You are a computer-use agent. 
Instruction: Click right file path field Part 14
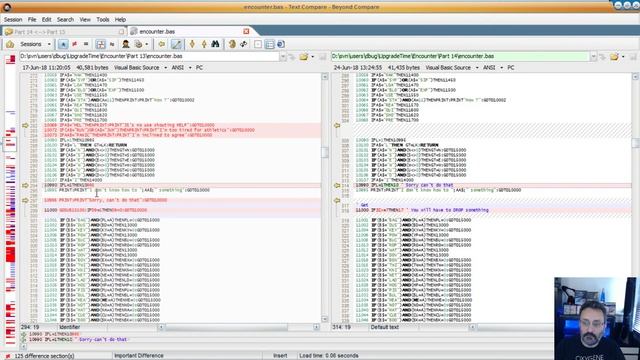460,56
